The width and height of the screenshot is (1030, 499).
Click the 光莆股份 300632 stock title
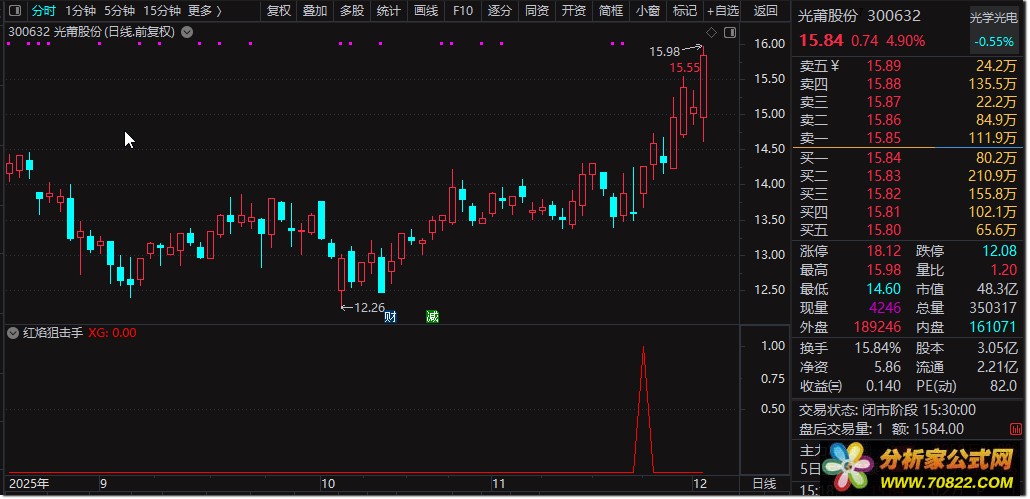click(859, 16)
